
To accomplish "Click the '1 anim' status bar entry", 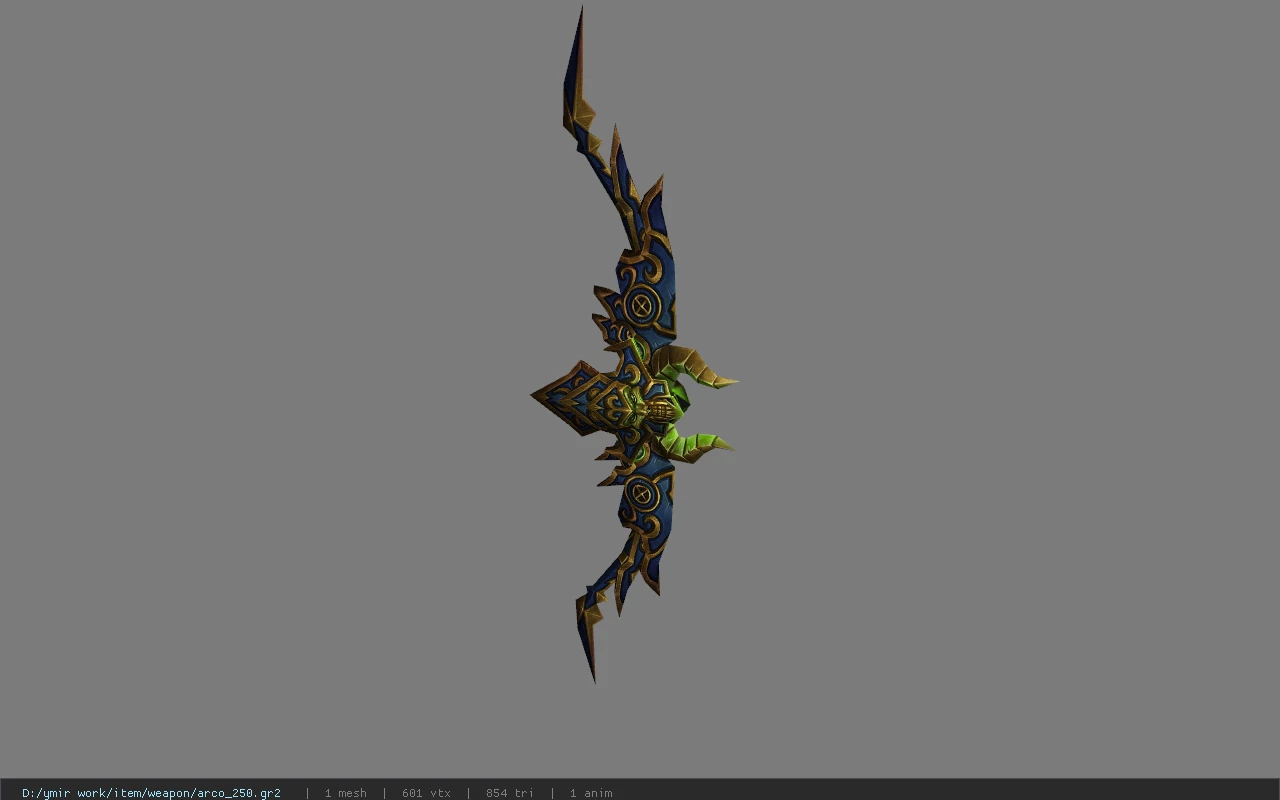I will coord(591,793).
